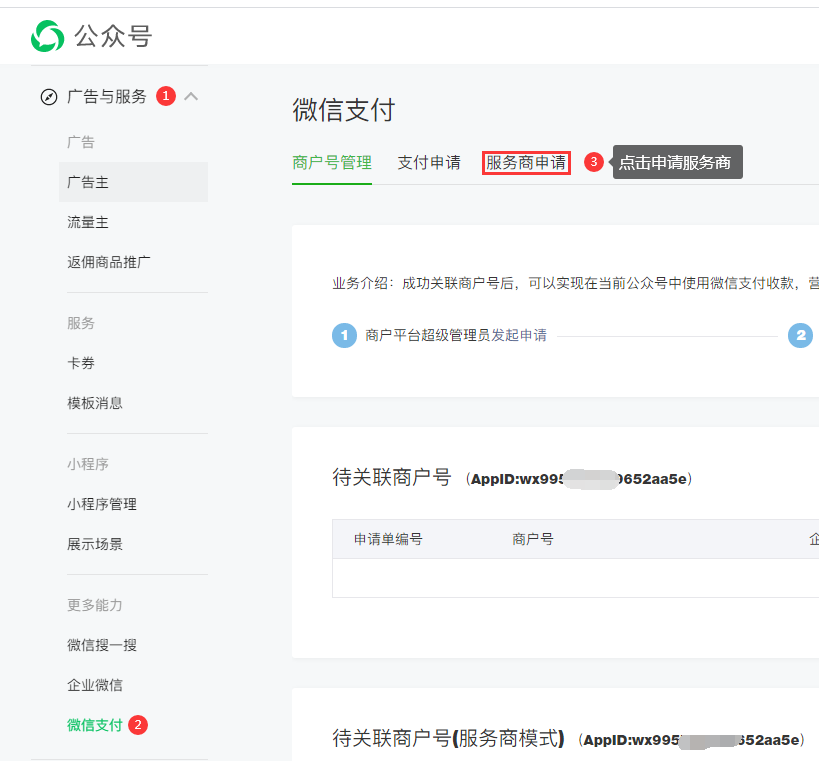Open 流量主 in the sidebar
The width and height of the screenshot is (819, 761).
pos(88,222)
